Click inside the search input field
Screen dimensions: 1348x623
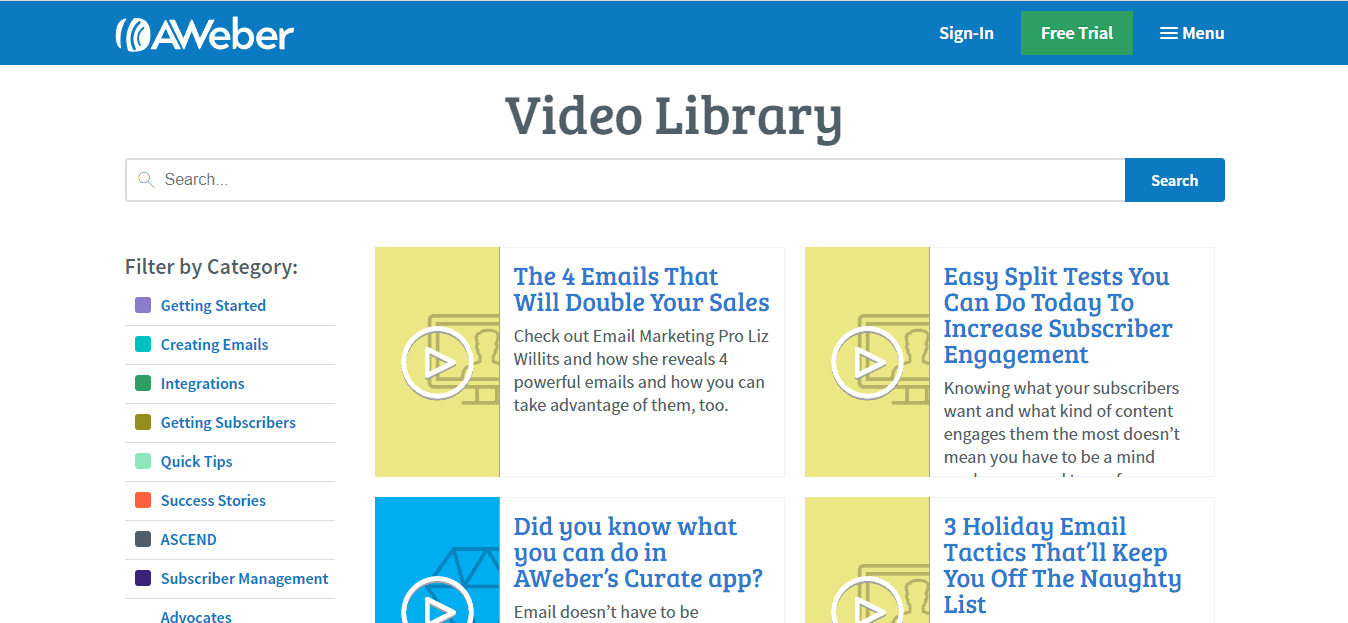(500, 179)
